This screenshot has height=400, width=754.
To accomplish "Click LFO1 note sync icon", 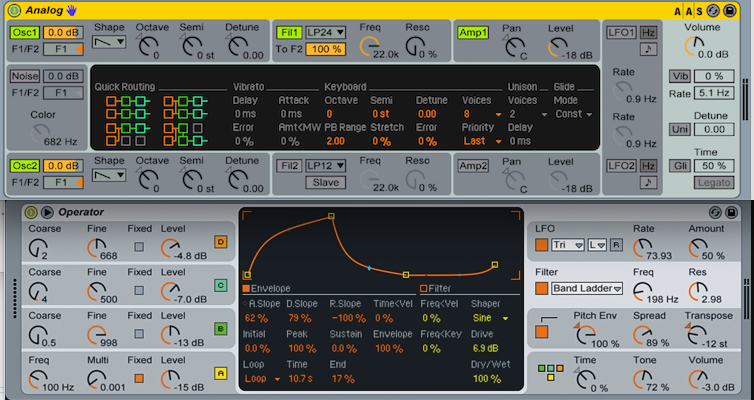I will tap(648, 49).
